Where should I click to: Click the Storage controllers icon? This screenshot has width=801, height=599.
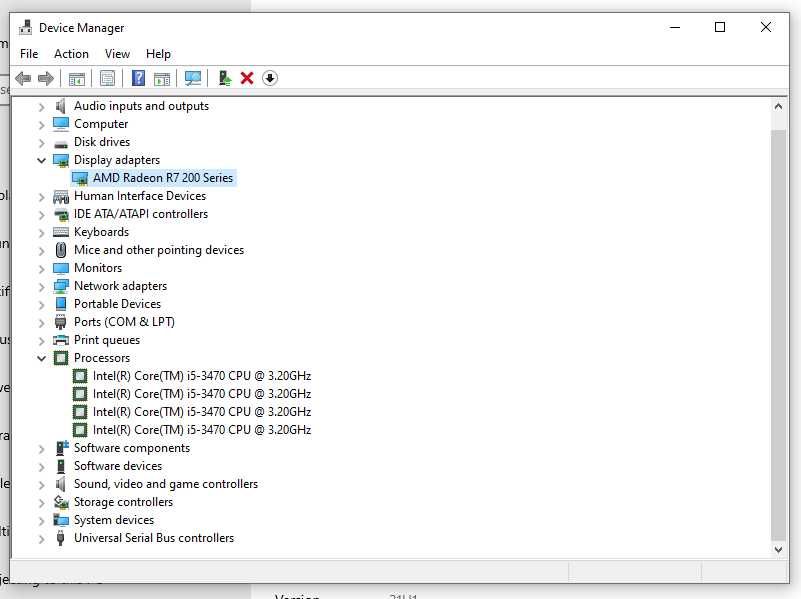[x=61, y=502]
